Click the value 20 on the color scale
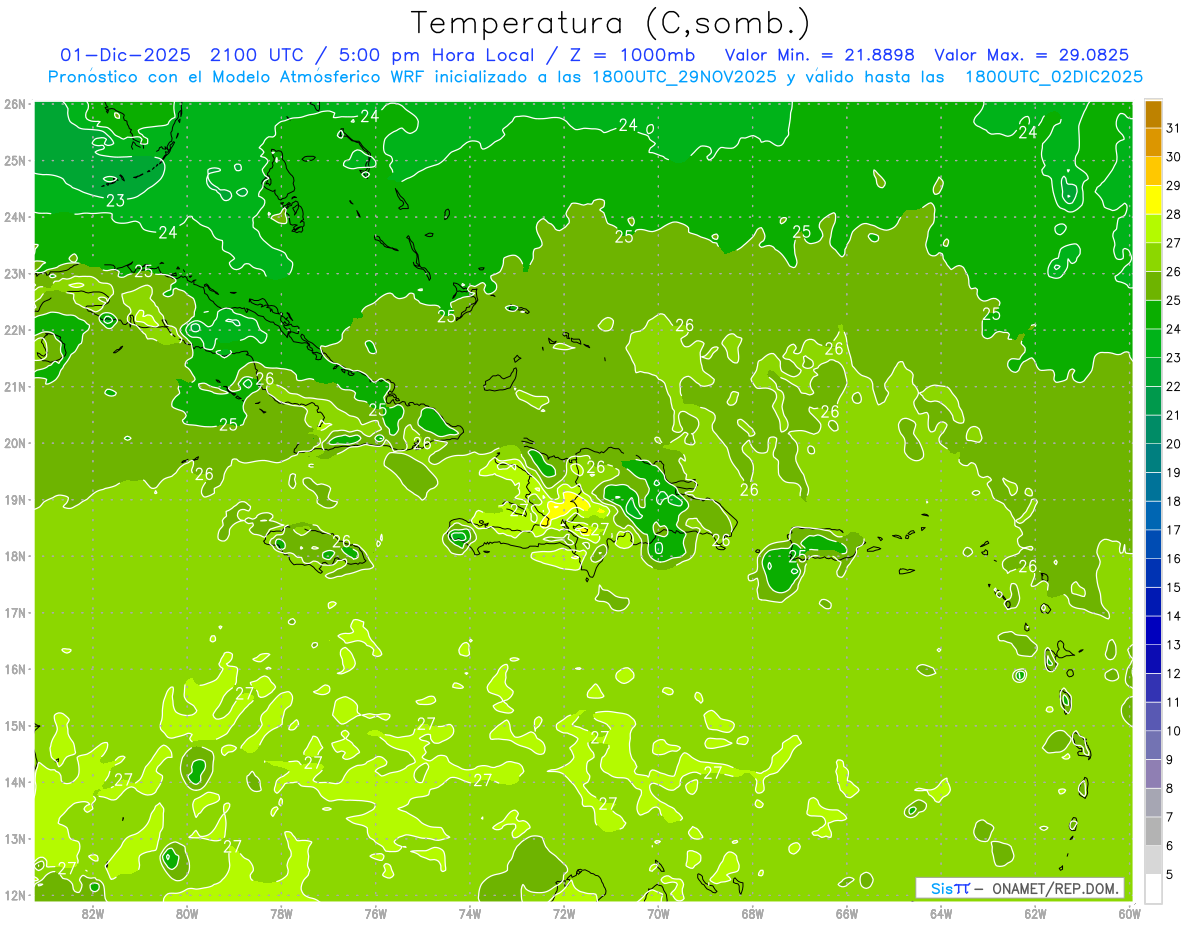This screenshot has width=1200, height=927. click(x=1173, y=444)
